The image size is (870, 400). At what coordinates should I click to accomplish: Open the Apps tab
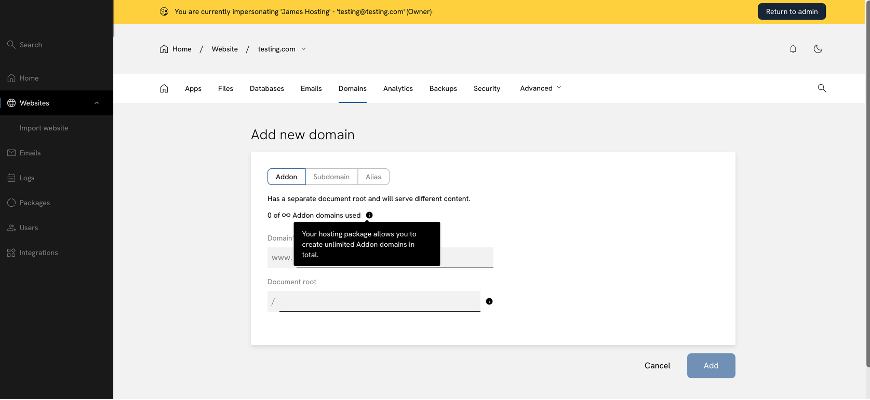[193, 88]
